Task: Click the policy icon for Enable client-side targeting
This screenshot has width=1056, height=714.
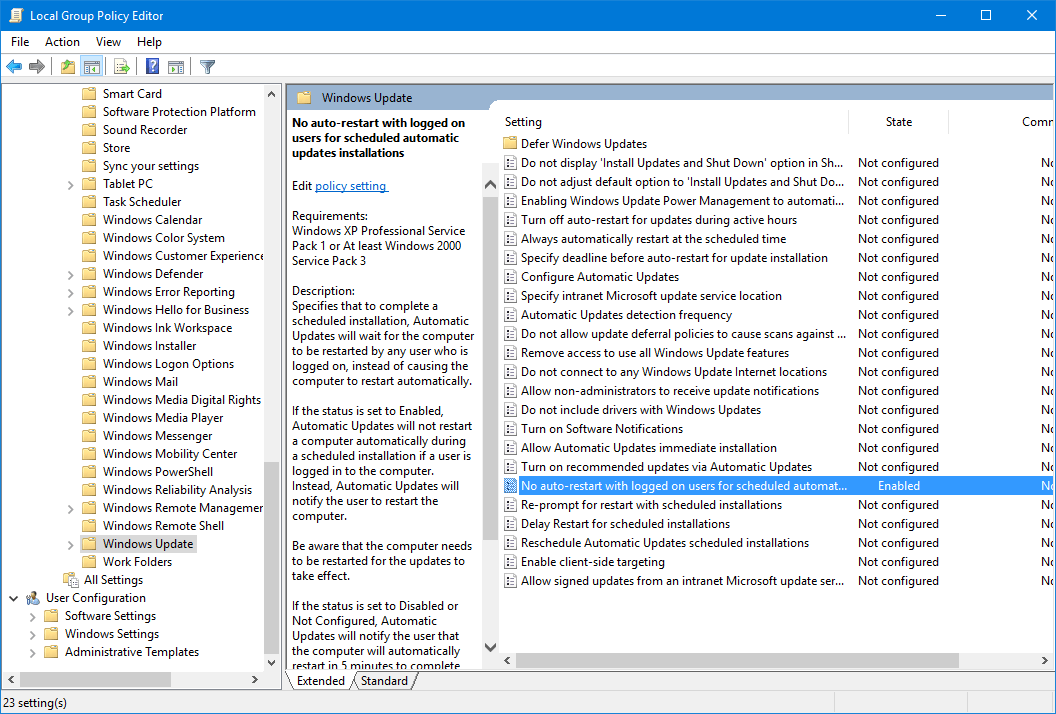Action: coord(510,562)
